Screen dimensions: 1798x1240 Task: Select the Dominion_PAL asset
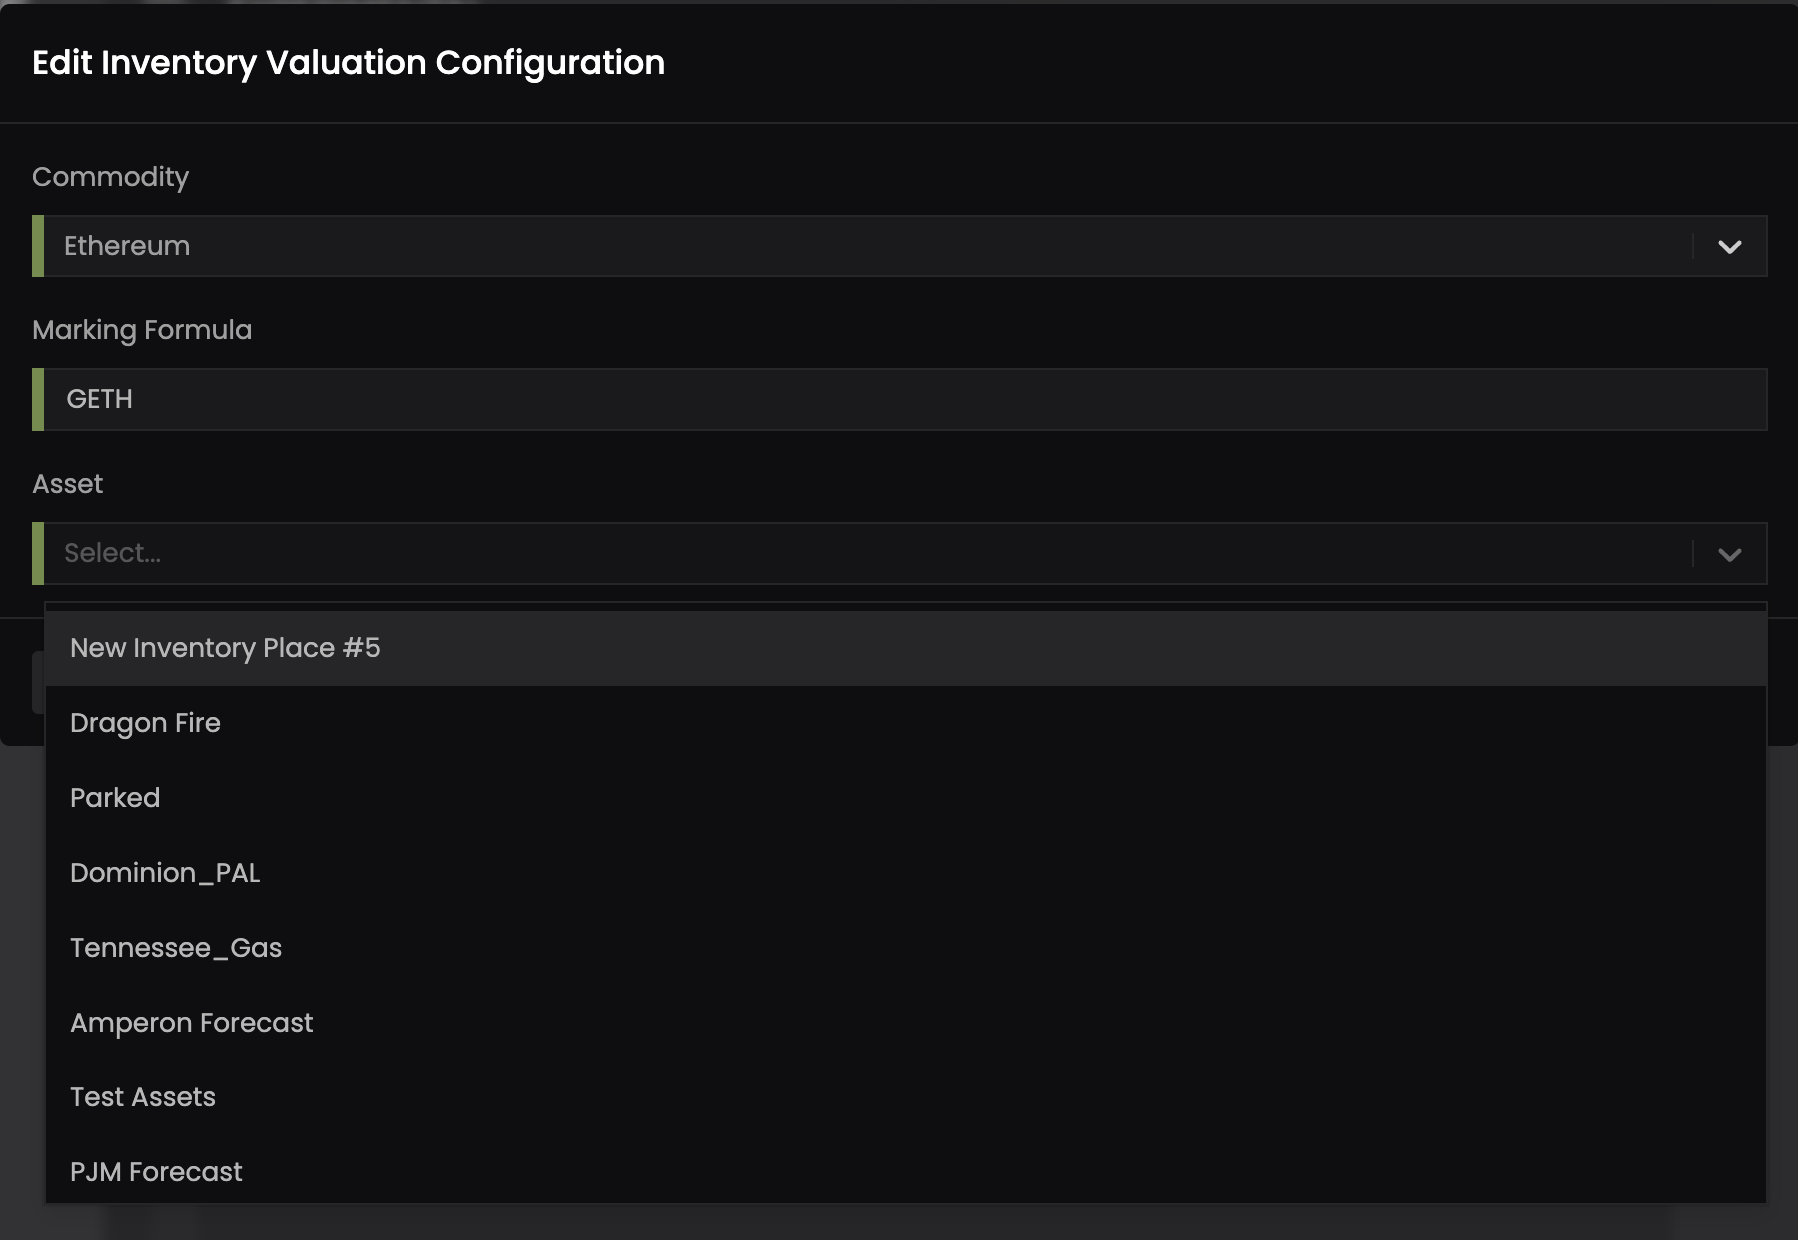click(x=165, y=873)
